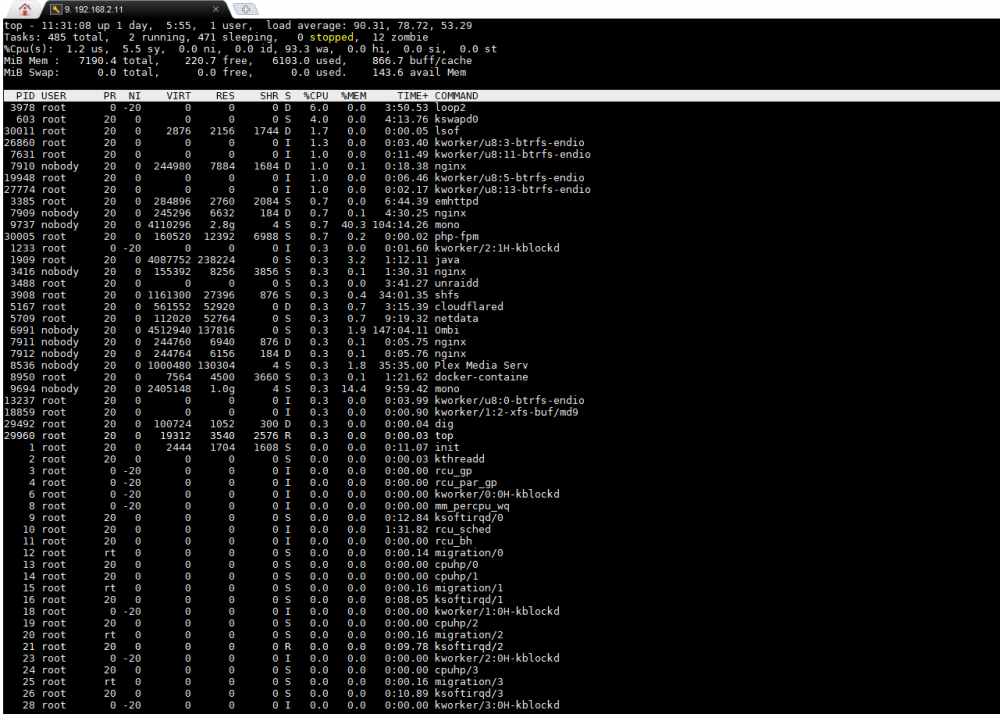Click the session tab's terminal icon

55,10
